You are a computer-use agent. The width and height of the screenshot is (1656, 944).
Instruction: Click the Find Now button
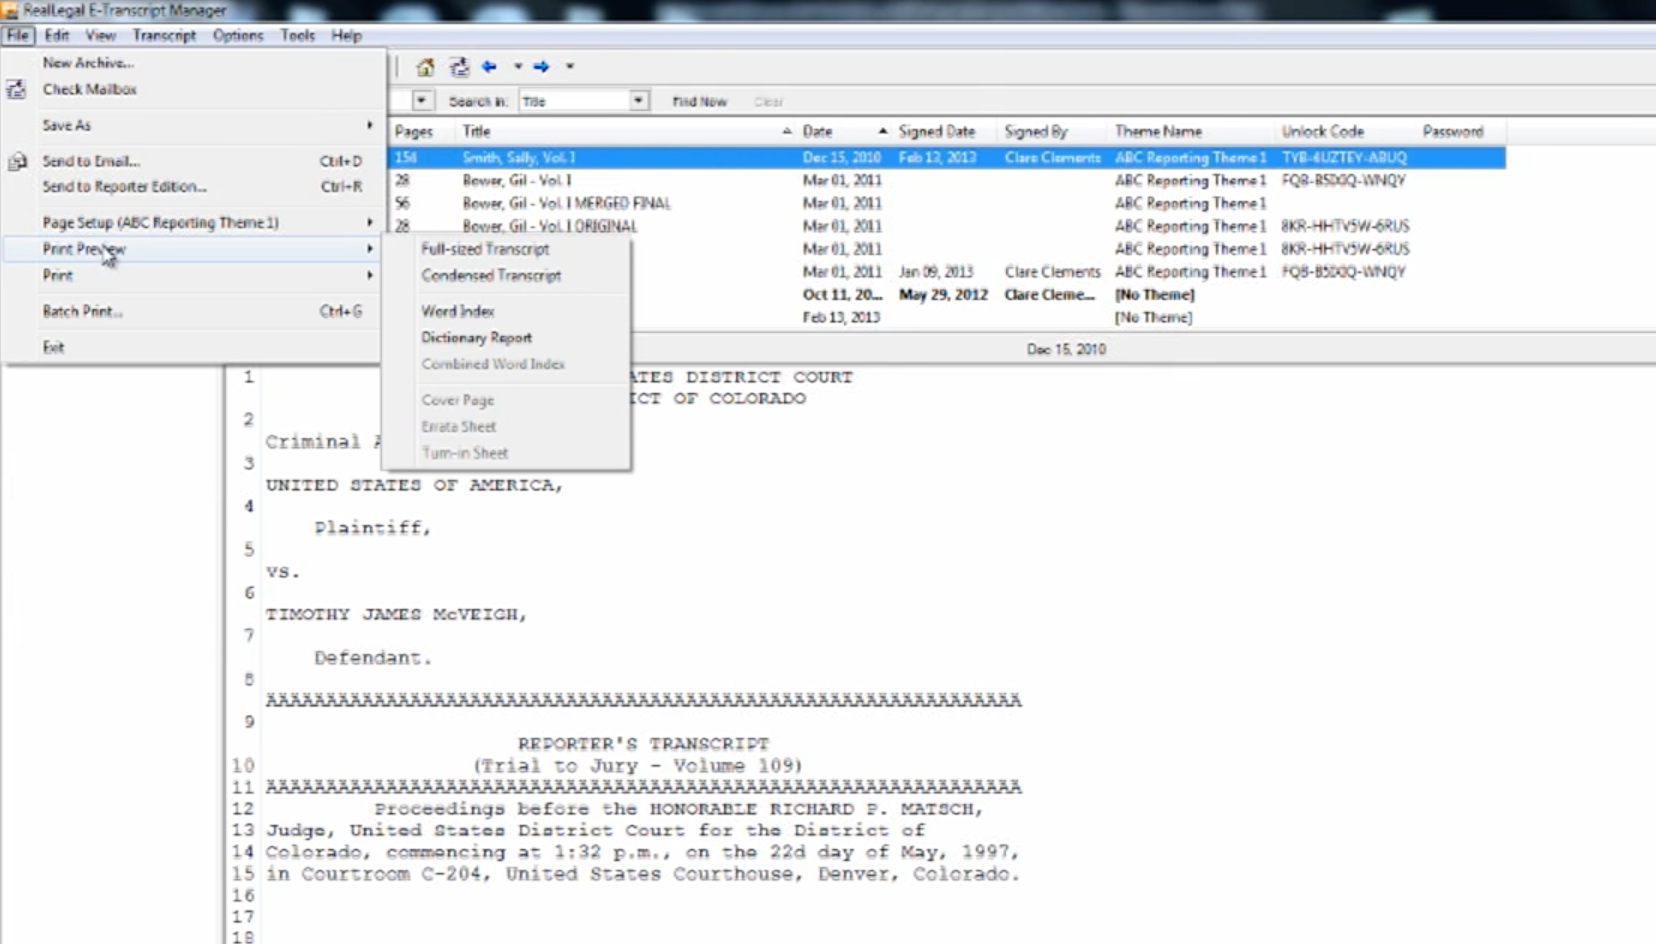[699, 102]
